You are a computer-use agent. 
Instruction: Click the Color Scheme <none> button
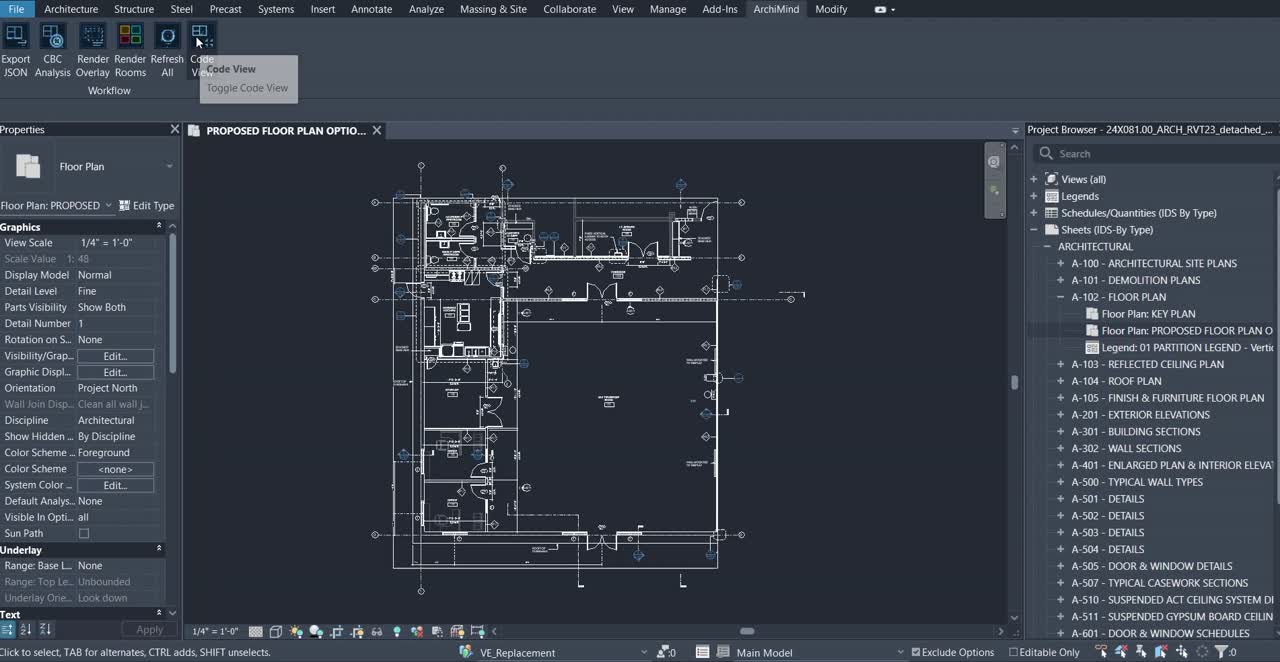click(x=115, y=469)
